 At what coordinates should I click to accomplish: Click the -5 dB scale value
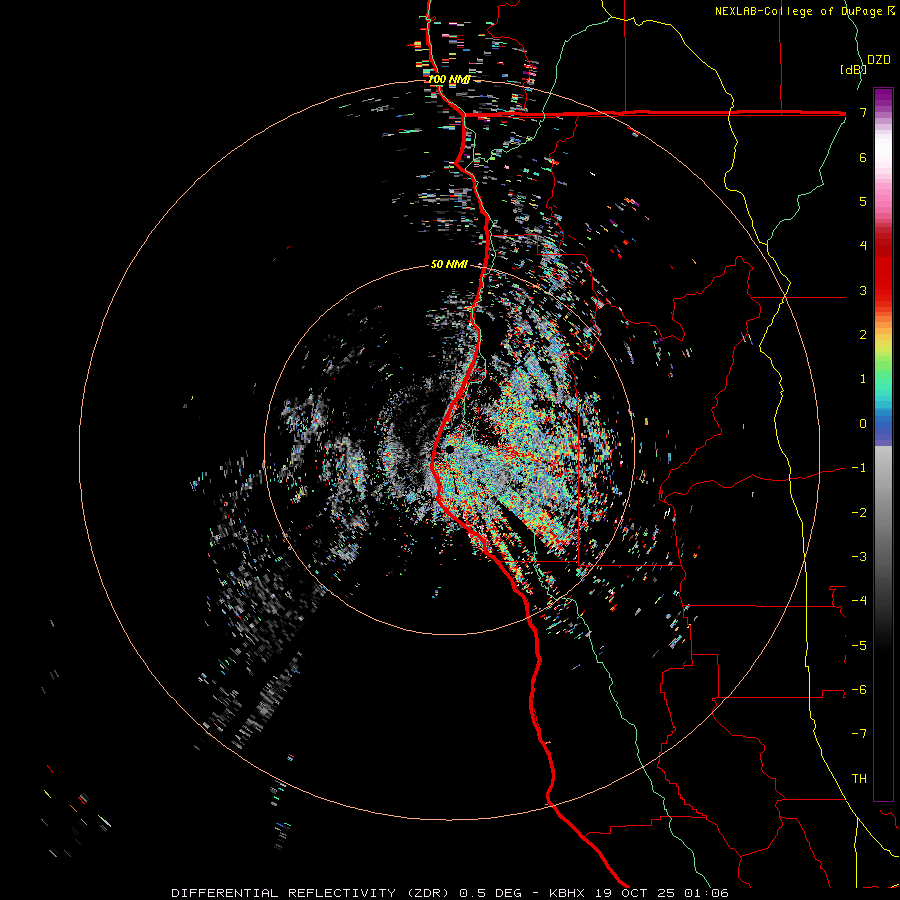[x=859, y=646]
